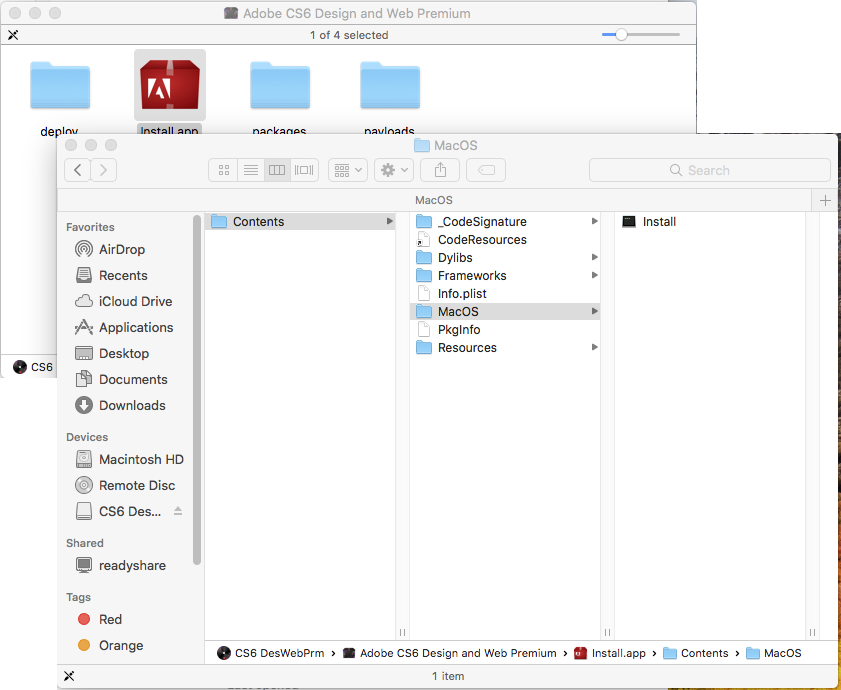Open Recents in the sidebar
This screenshot has width=841, height=690.
click(122, 275)
